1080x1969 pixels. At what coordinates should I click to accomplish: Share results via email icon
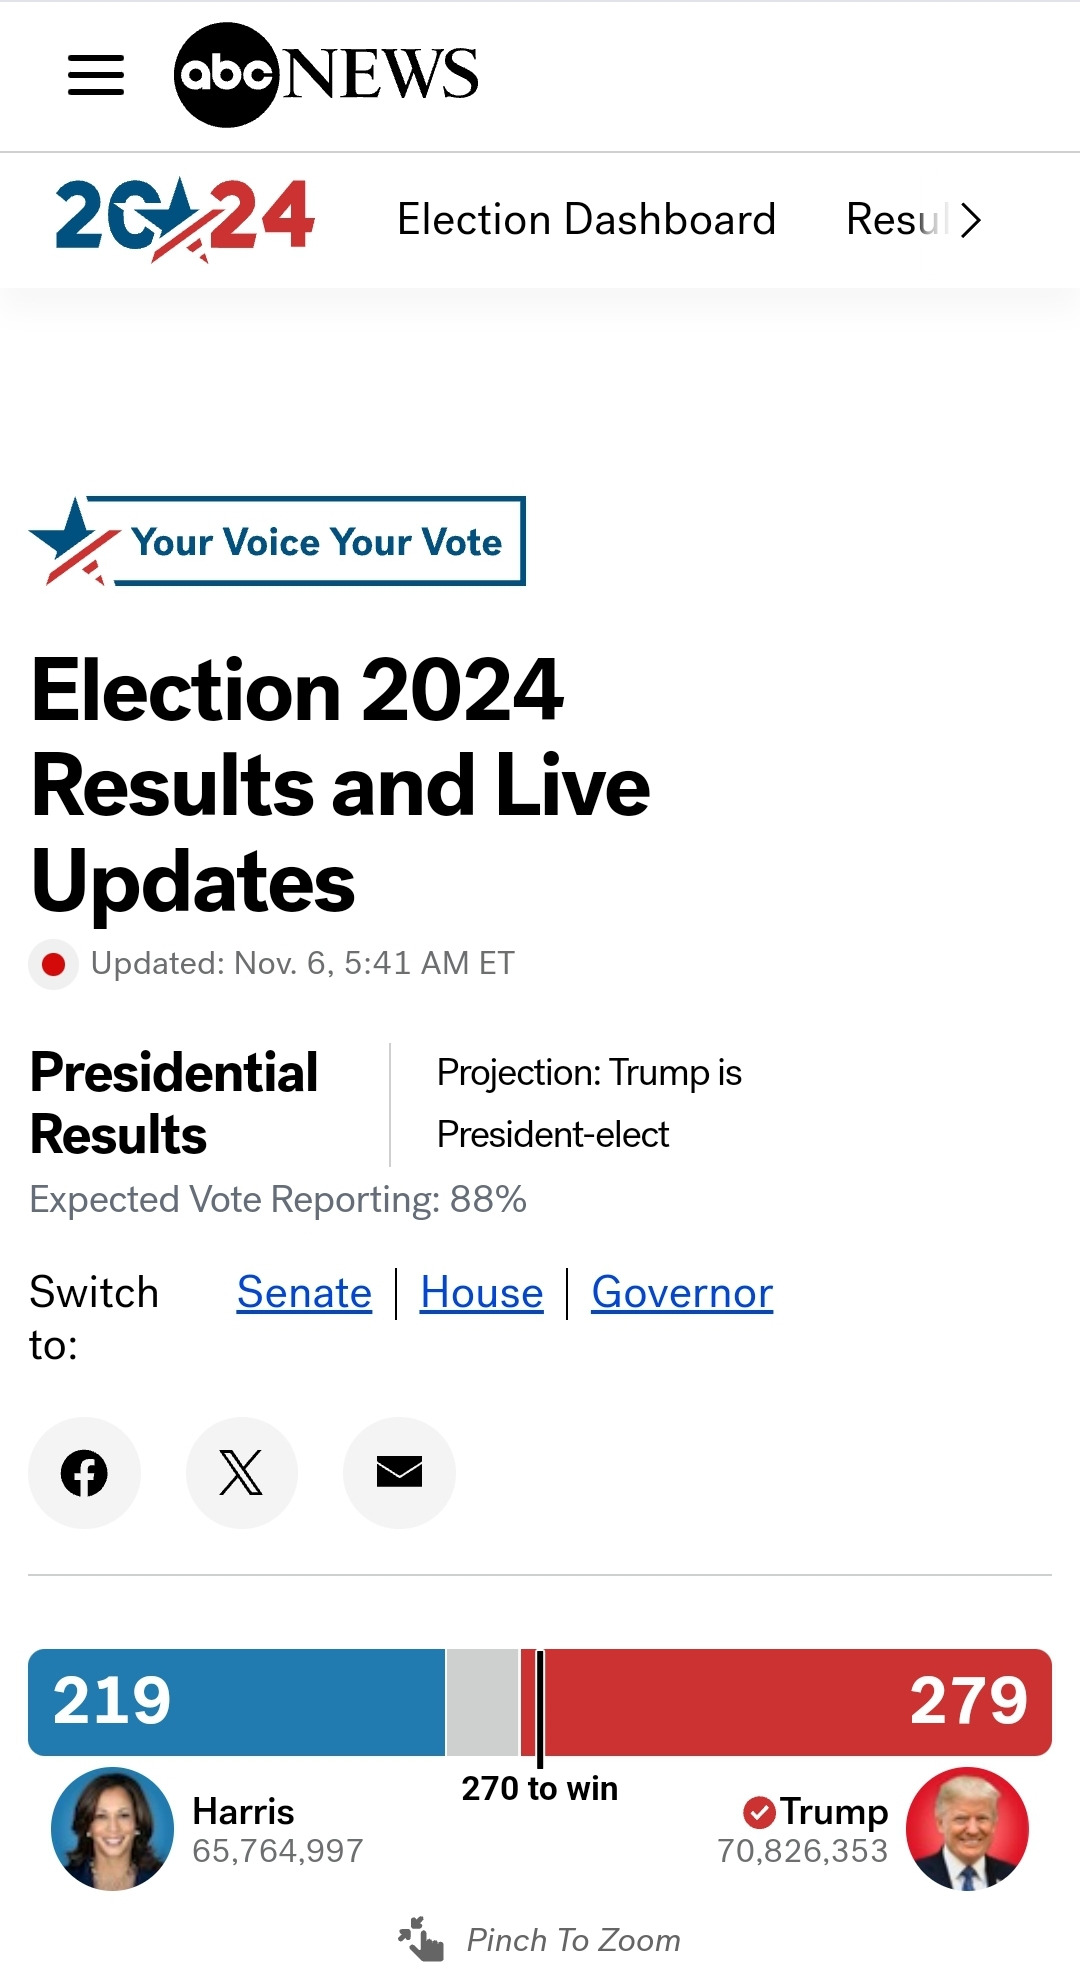pyautogui.click(x=399, y=1472)
